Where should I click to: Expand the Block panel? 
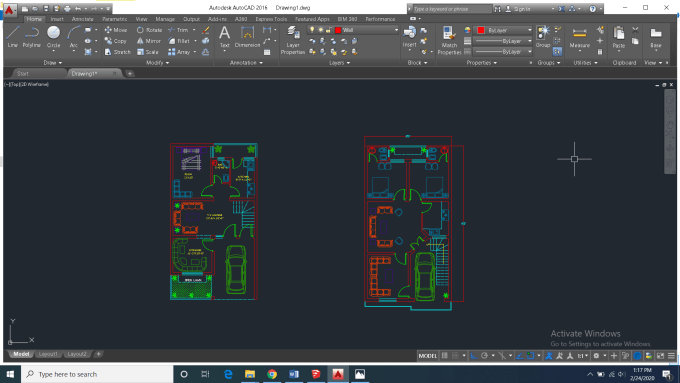click(x=418, y=63)
